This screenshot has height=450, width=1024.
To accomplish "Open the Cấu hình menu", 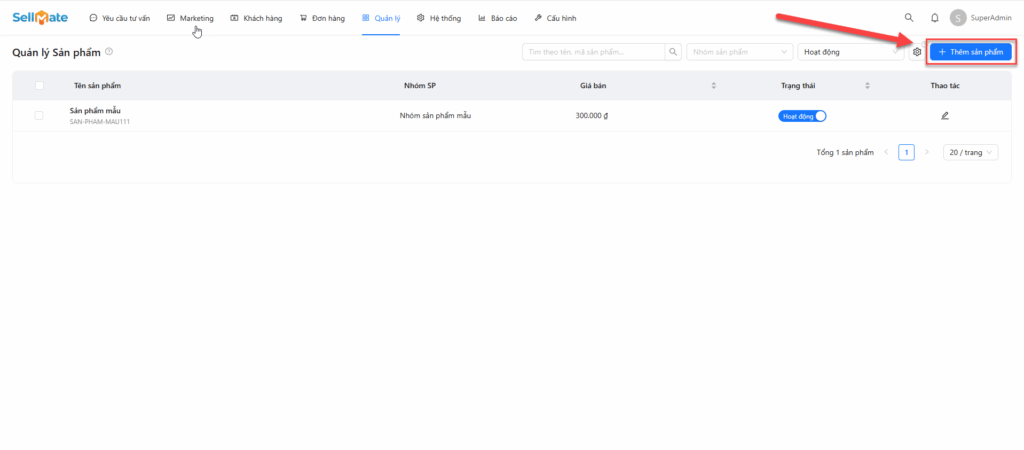I will [x=555, y=18].
